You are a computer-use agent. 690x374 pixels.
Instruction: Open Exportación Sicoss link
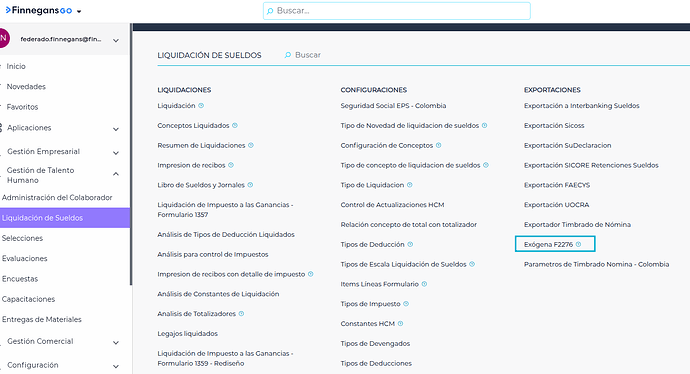coord(554,125)
